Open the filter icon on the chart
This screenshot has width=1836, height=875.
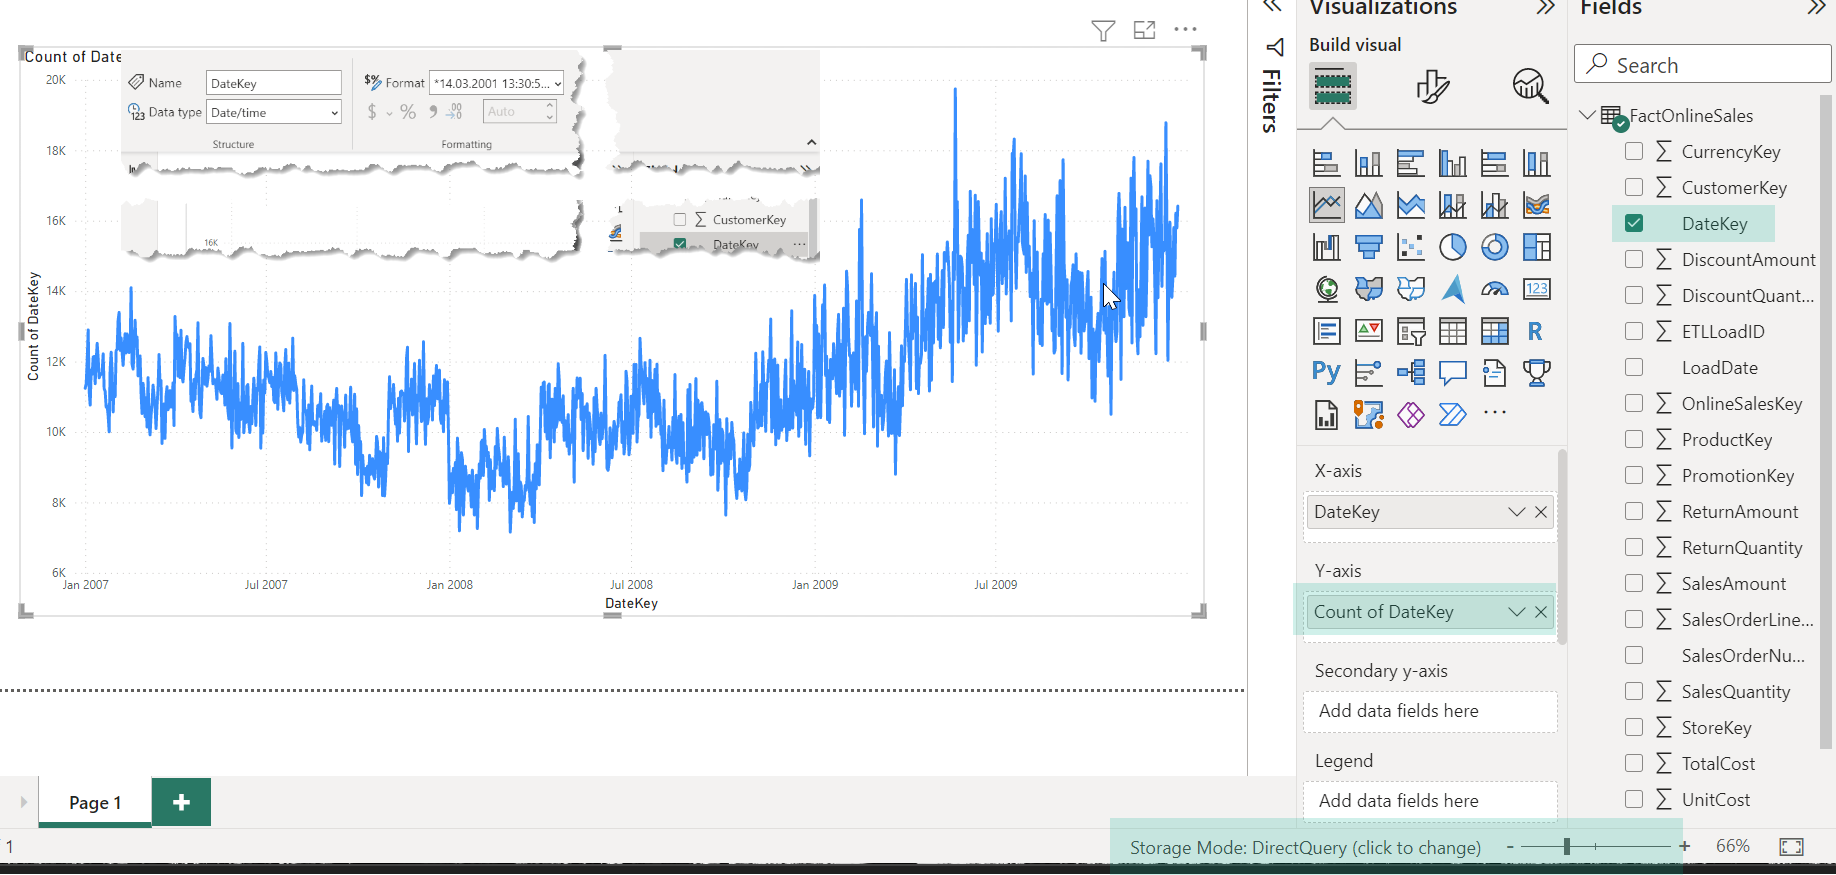[x=1103, y=31]
